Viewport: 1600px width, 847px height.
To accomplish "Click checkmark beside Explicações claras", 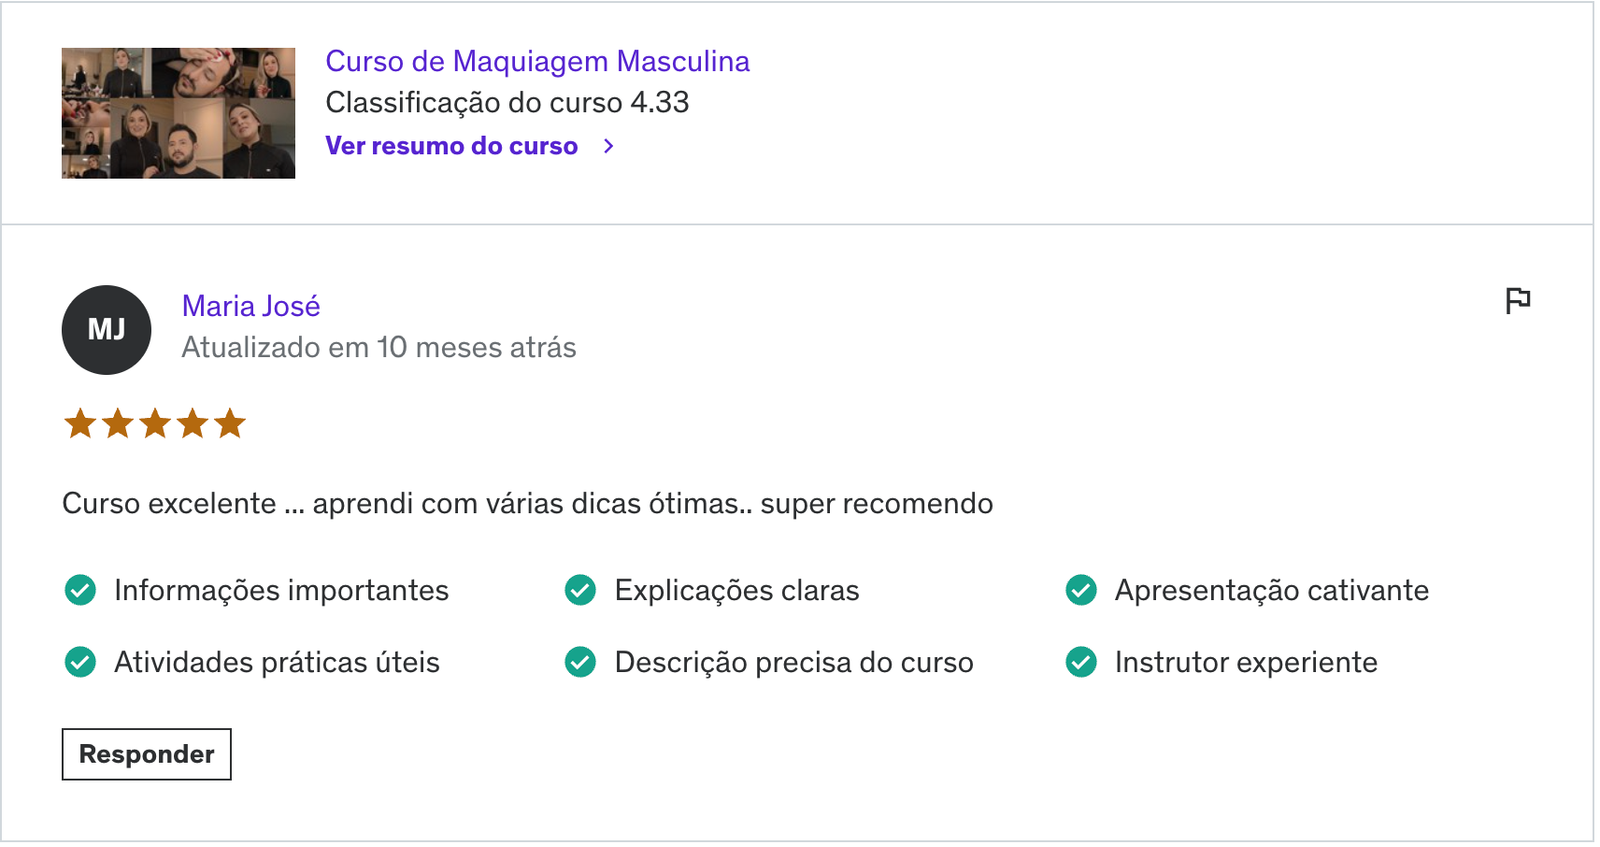I will (580, 590).
